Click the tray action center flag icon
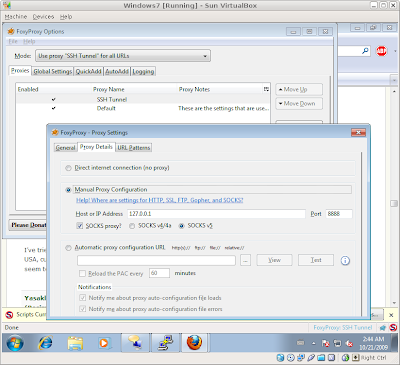400x365 pixels. coord(325,343)
